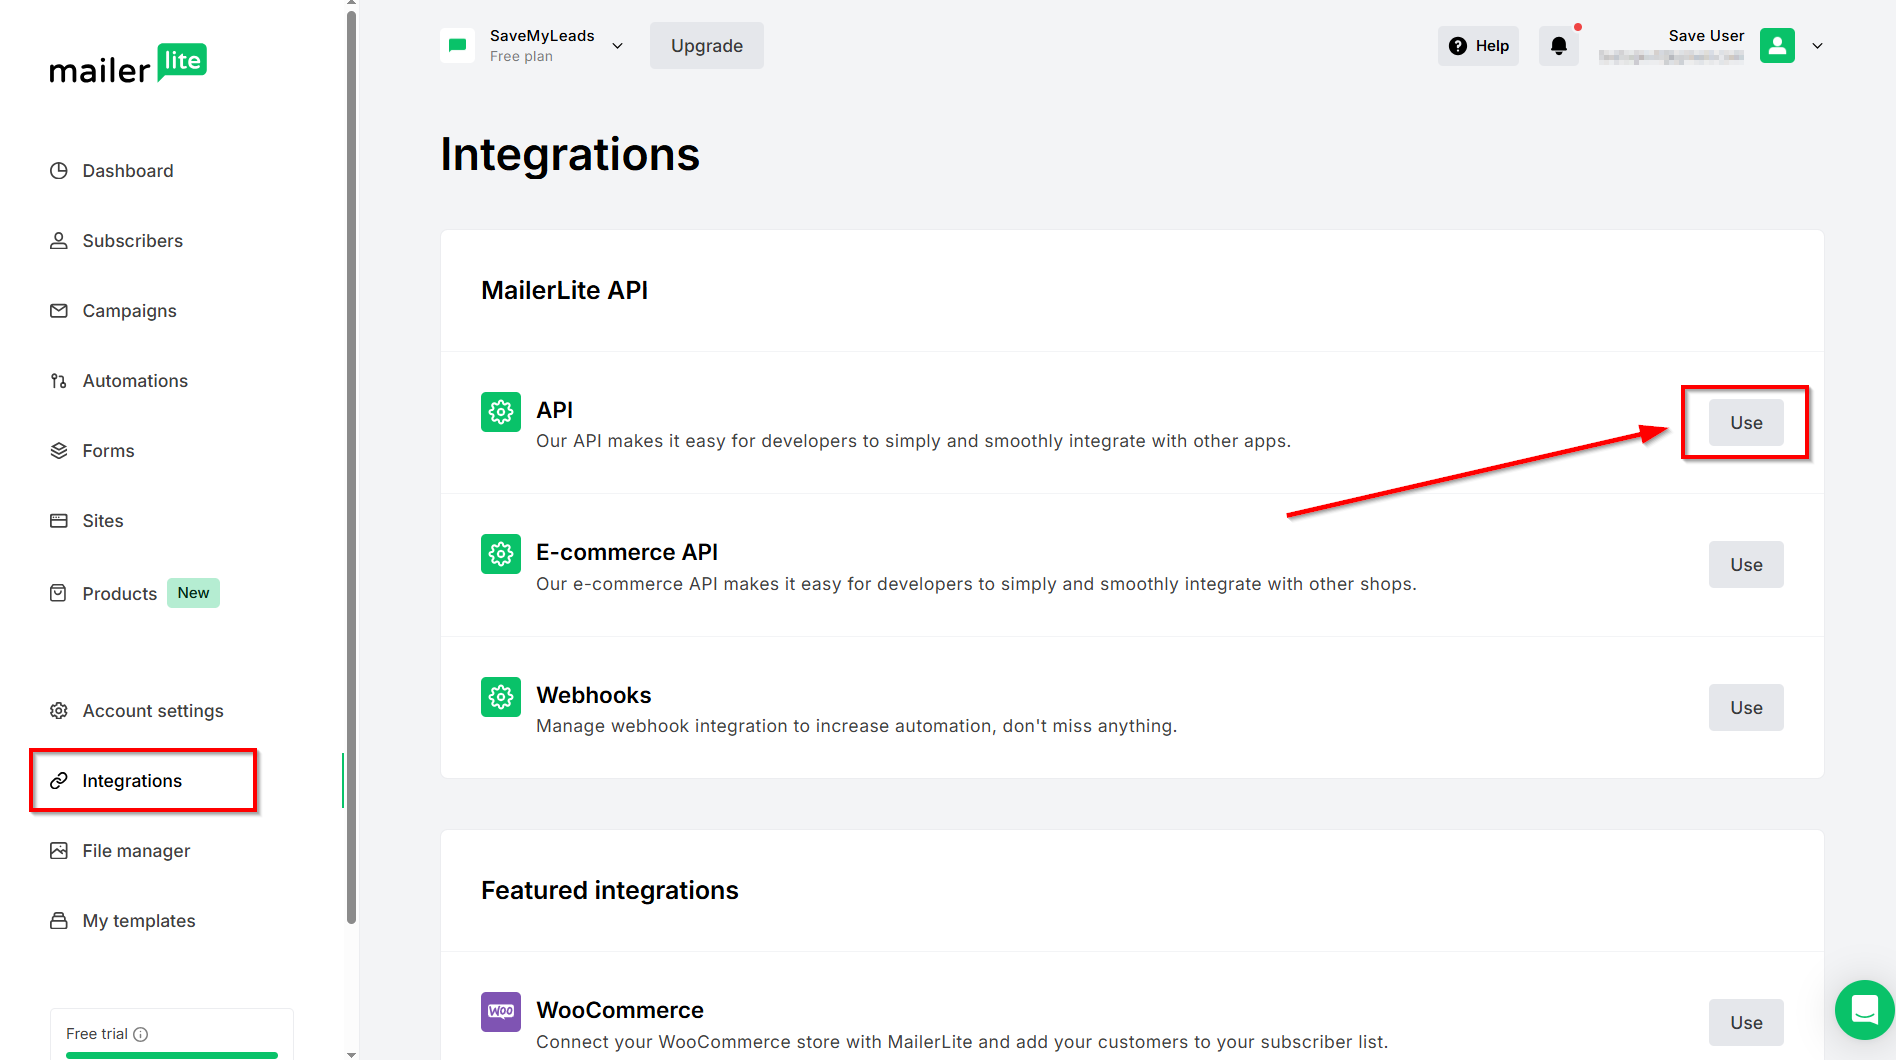The width and height of the screenshot is (1896, 1060).
Task: Click the SaveMyLeads account flag icon
Action: point(458,46)
